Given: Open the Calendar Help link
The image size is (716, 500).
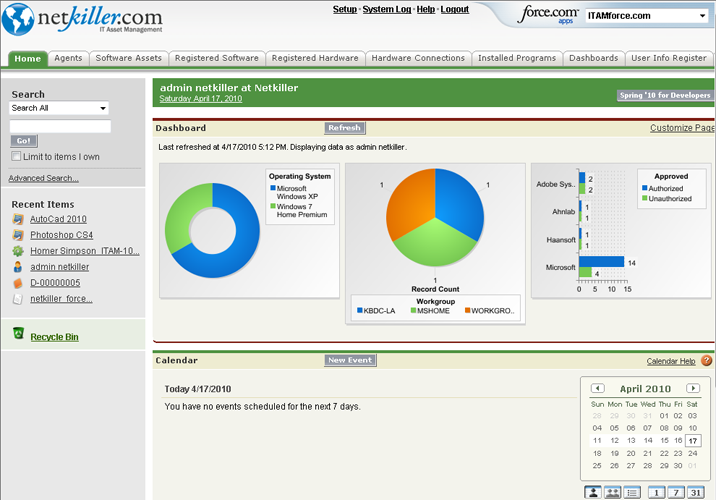Looking at the screenshot, I should (x=671, y=361).
